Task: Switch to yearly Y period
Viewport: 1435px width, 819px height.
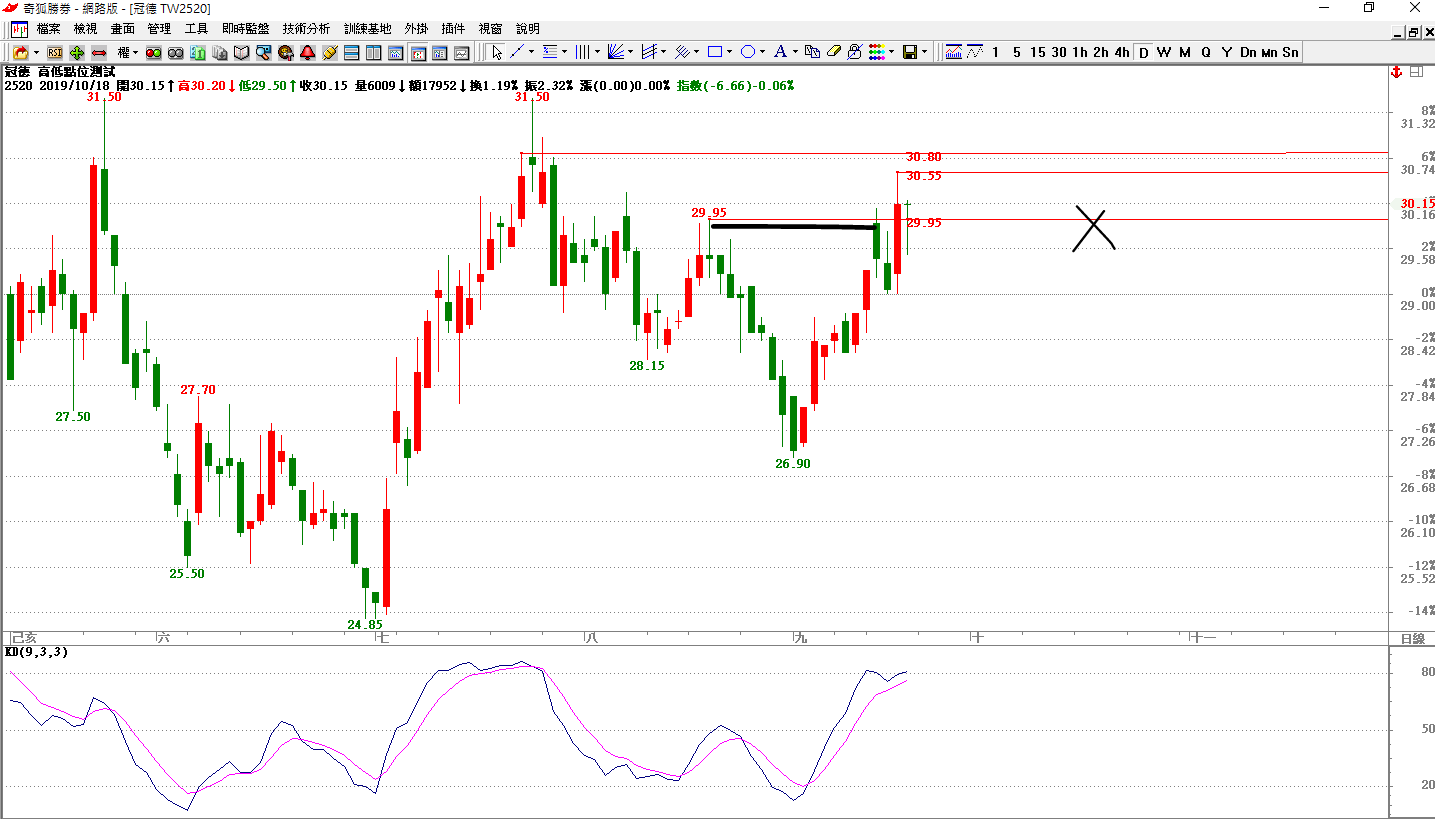Action: 1227,52
